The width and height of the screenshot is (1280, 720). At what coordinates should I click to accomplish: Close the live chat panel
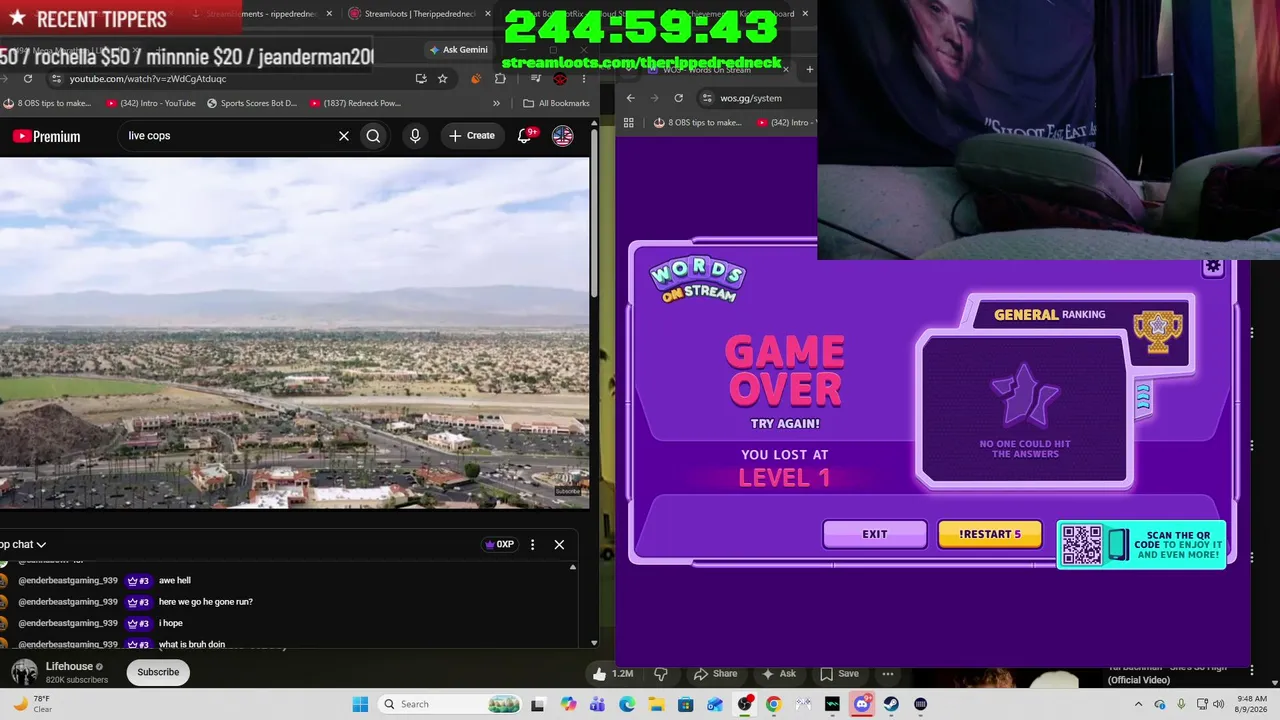point(559,545)
